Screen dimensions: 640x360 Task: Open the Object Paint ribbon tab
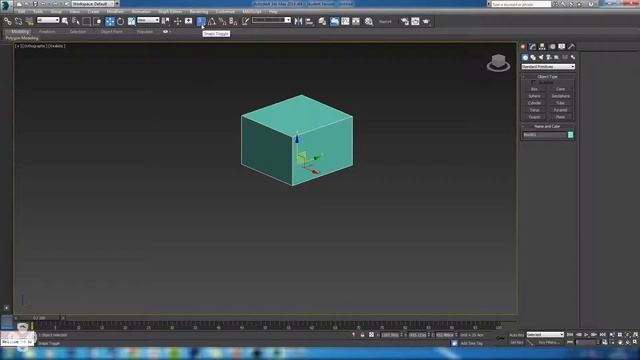111,31
